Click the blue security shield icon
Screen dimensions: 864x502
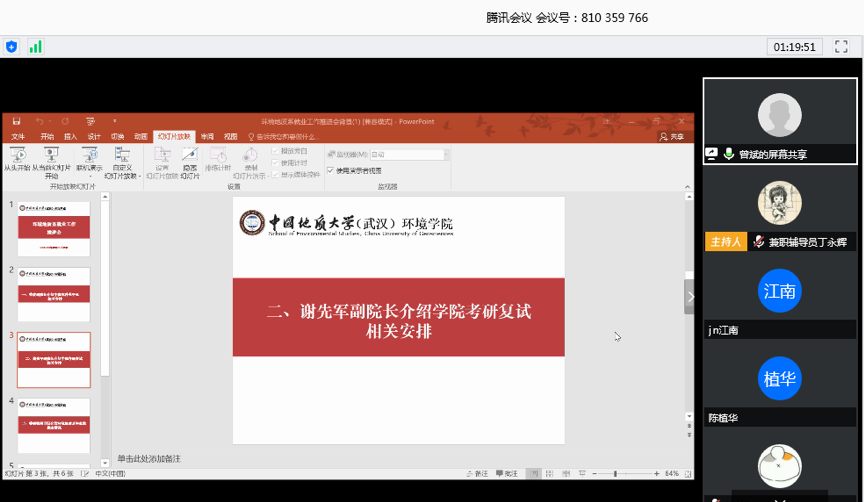coord(12,46)
